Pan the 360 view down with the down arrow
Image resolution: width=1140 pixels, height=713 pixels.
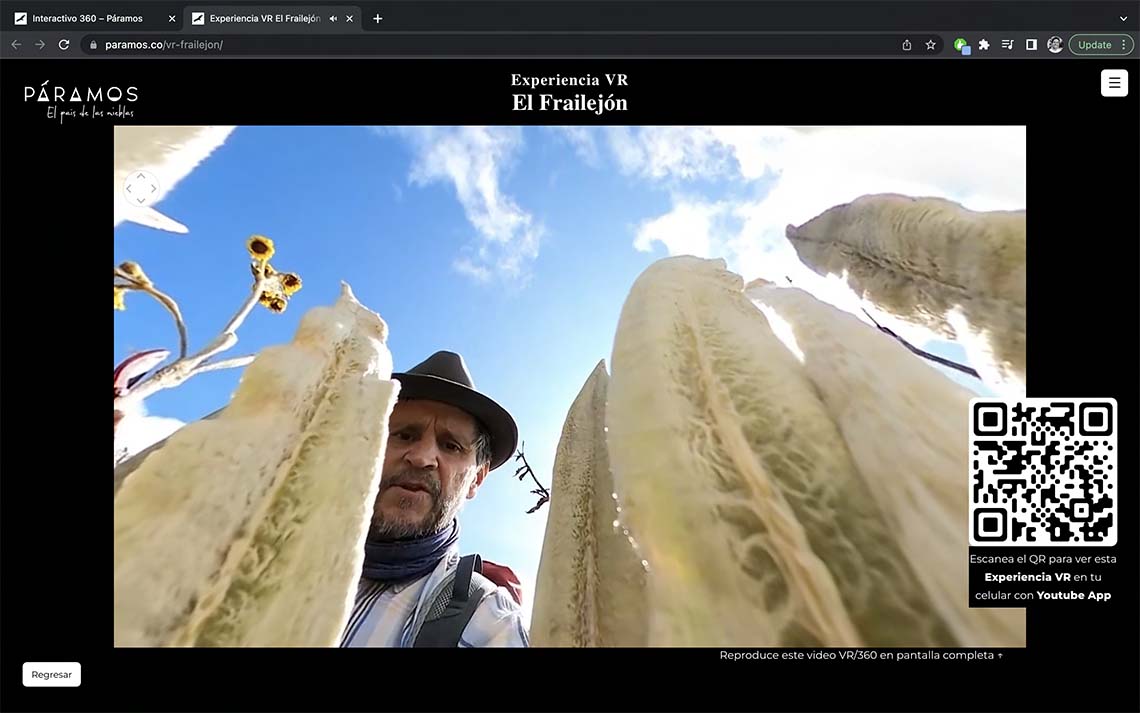[141, 201]
